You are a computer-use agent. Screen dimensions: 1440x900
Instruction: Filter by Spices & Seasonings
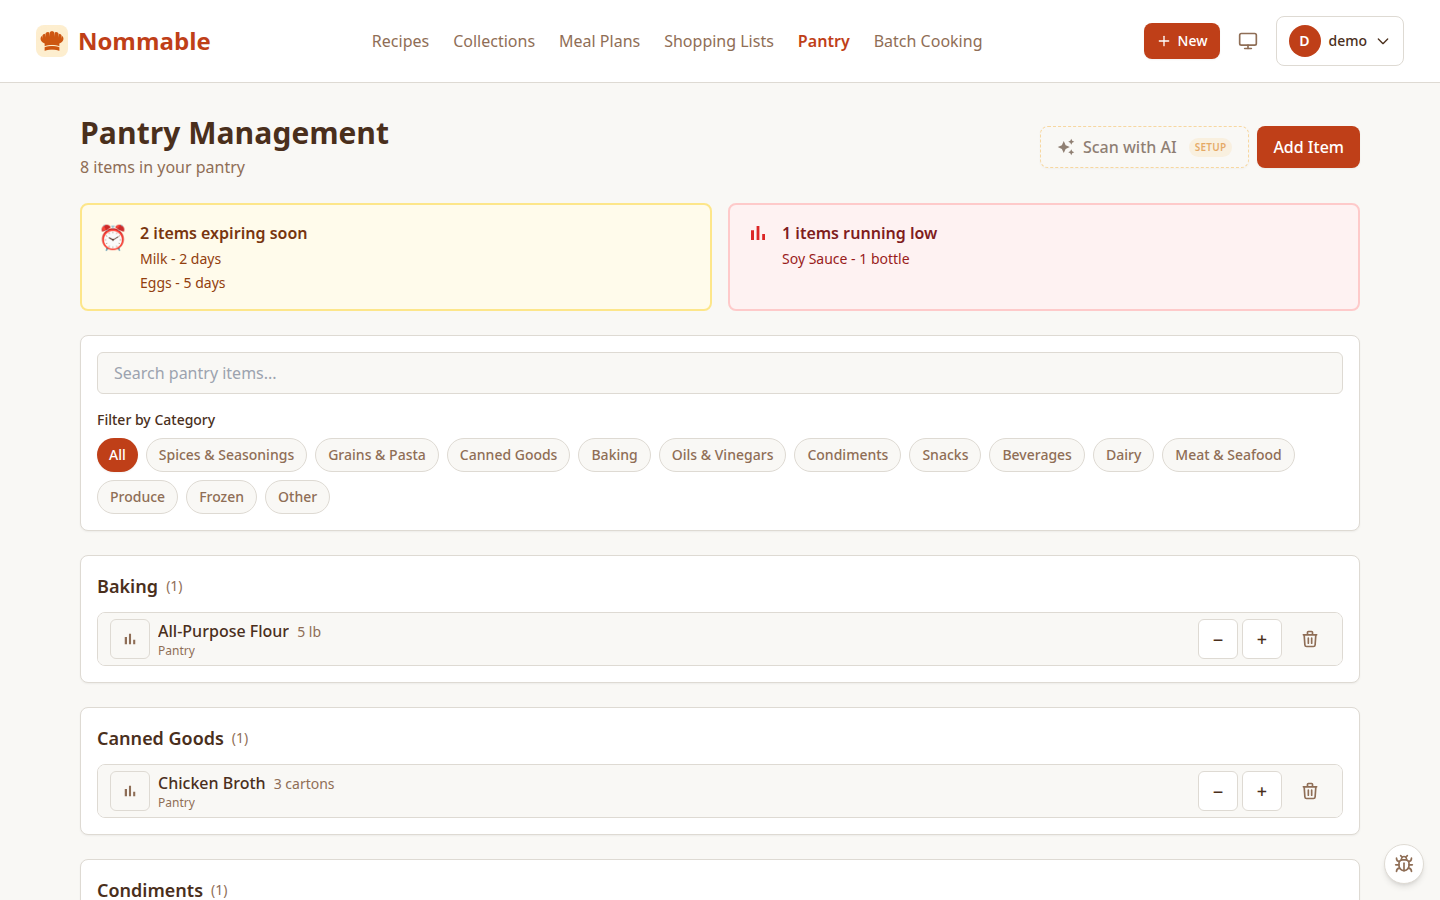226,455
